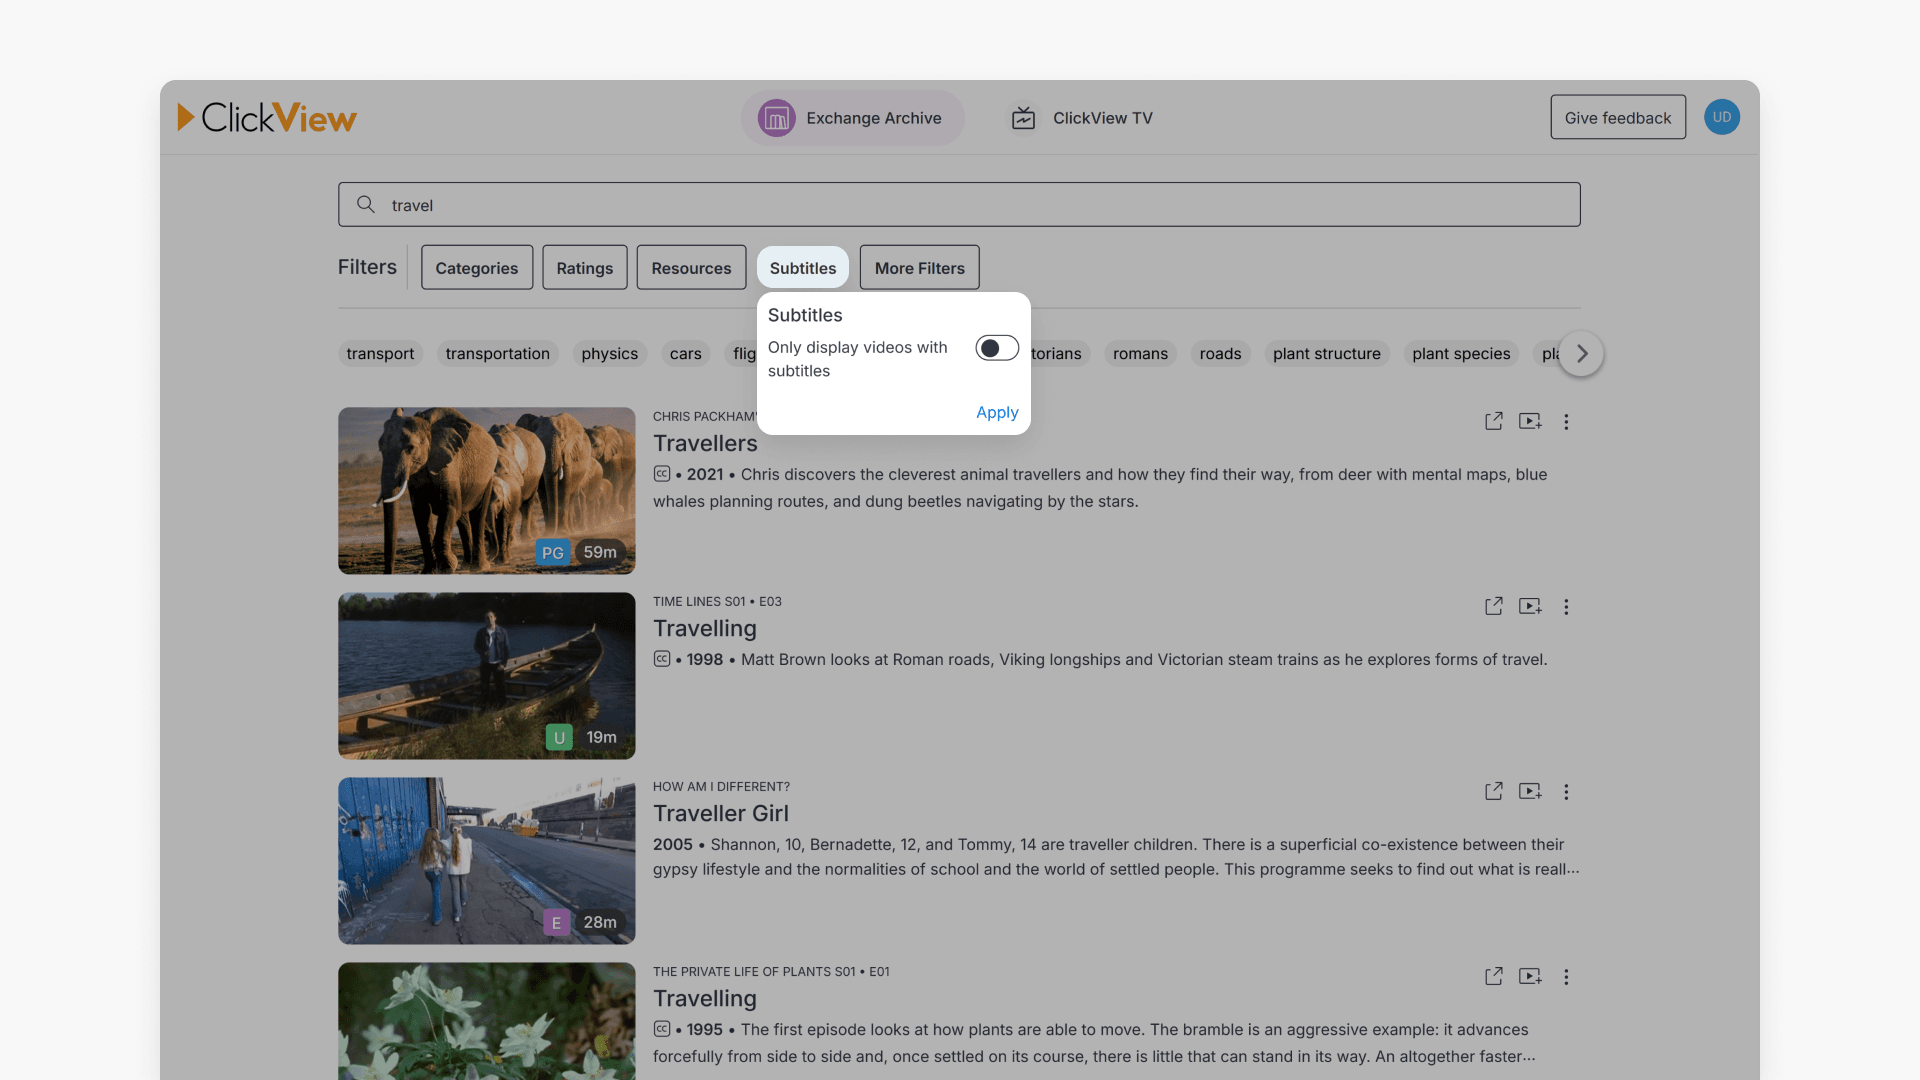Open three-dot menu for Private Life of Plants
Viewport: 1920px width, 1080px height.
tap(1566, 977)
